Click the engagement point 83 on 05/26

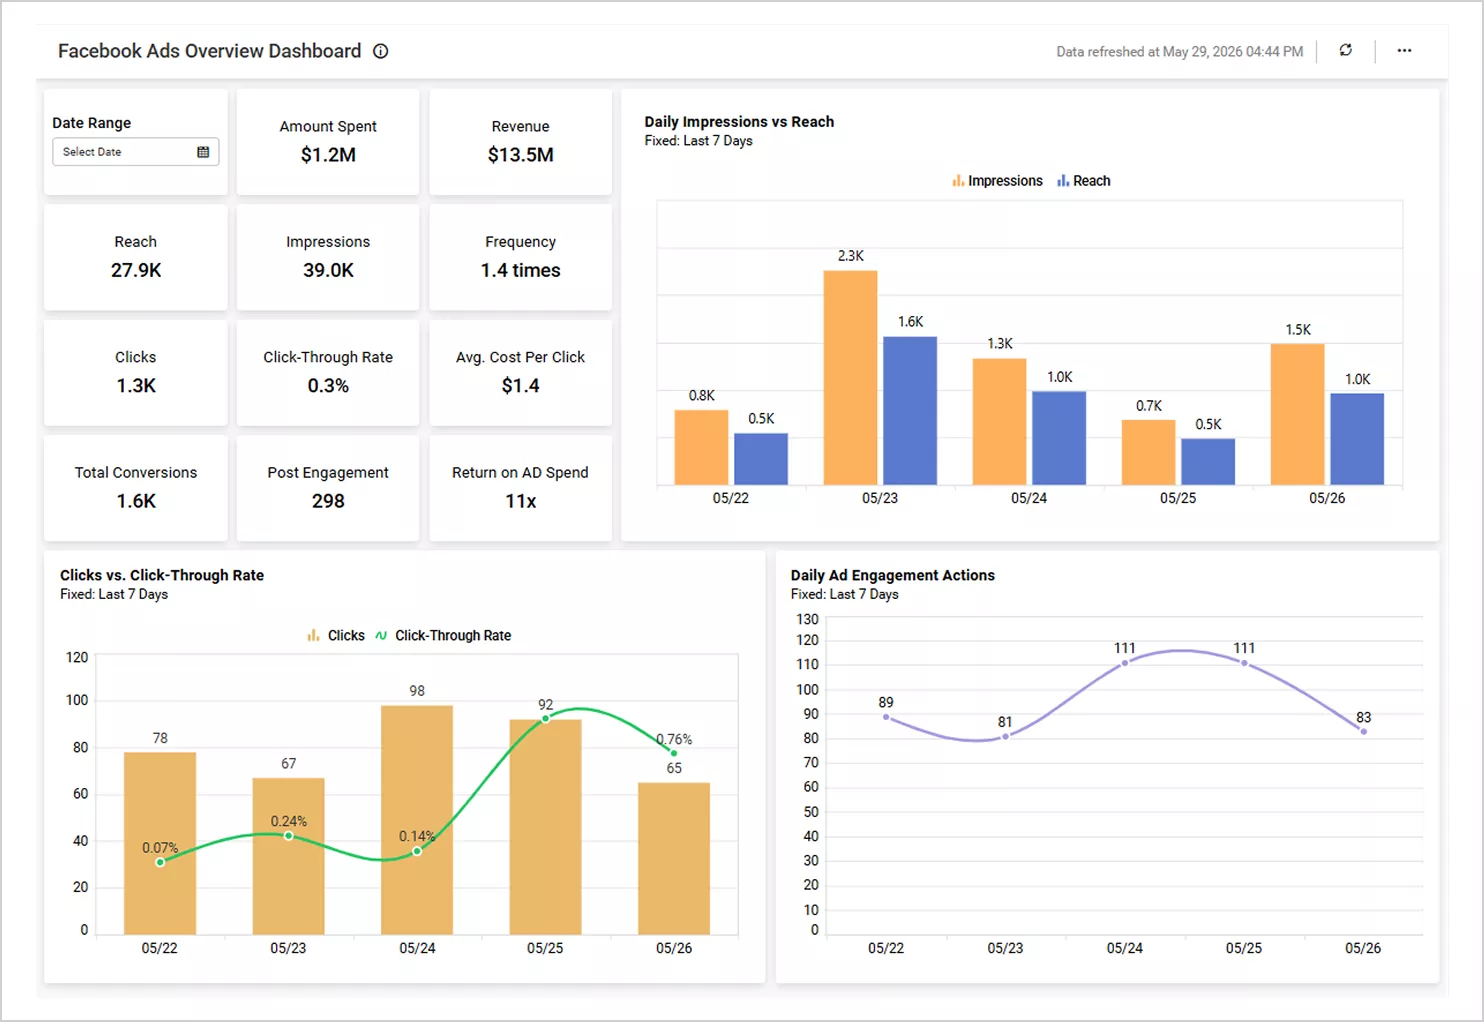tap(1363, 731)
